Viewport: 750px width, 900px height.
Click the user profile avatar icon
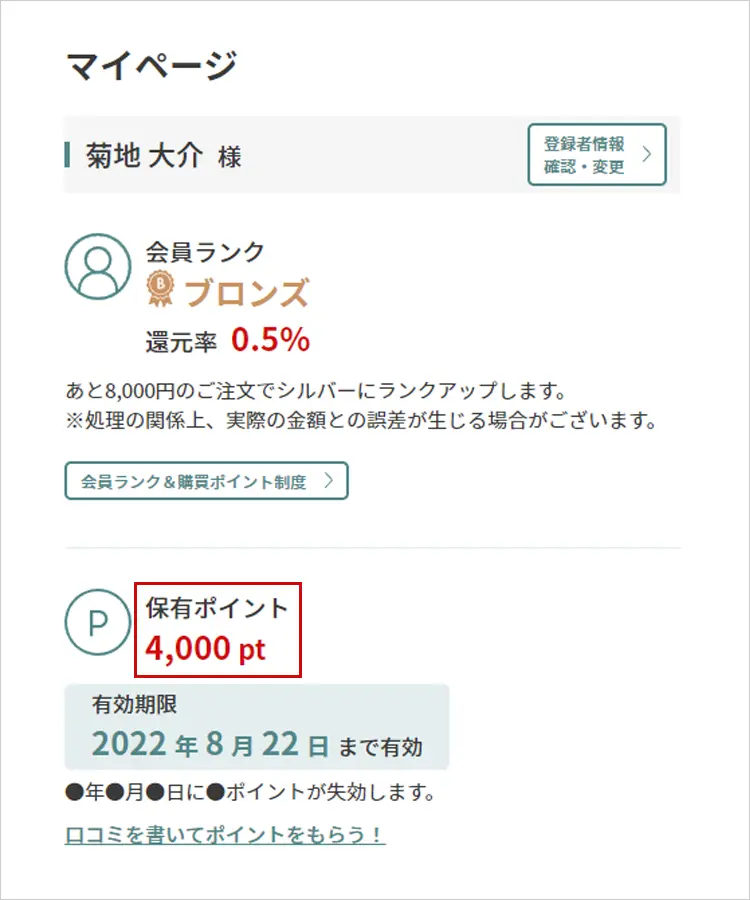click(97, 266)
